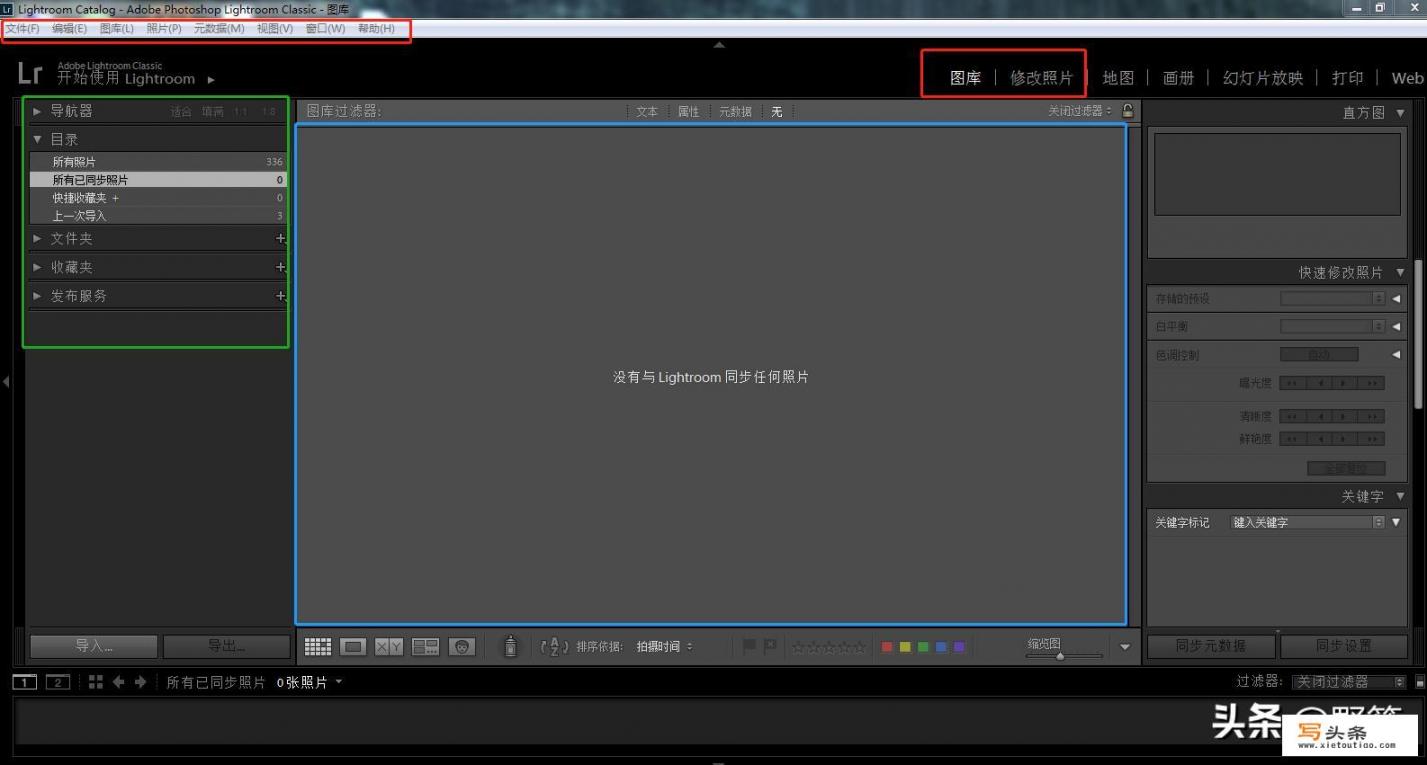1427x765 pixels.
Task: Toggle the filmstrip filter switch
Action: (1420, 683)
